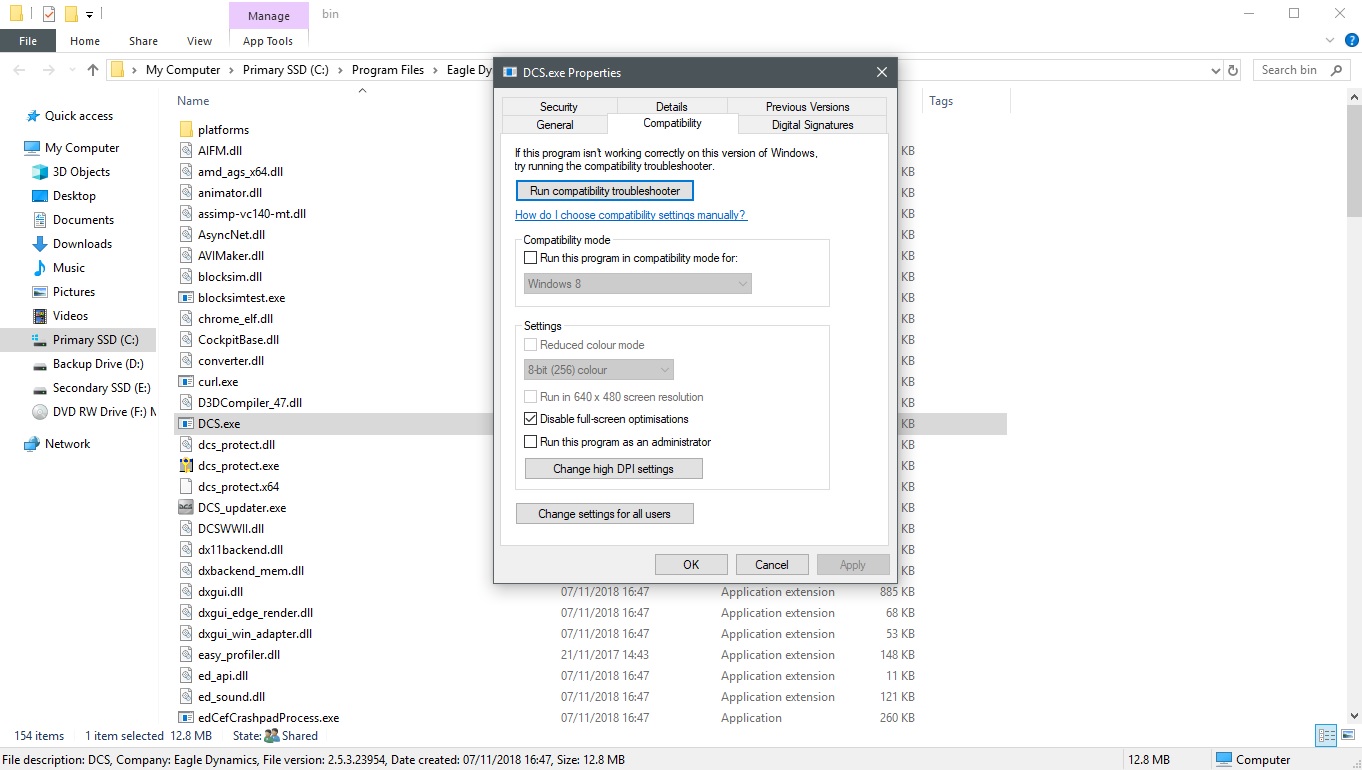Open the recent locations dropdown arrow
The width and height of the screenshot is (1362, 770).
point(71,70)
